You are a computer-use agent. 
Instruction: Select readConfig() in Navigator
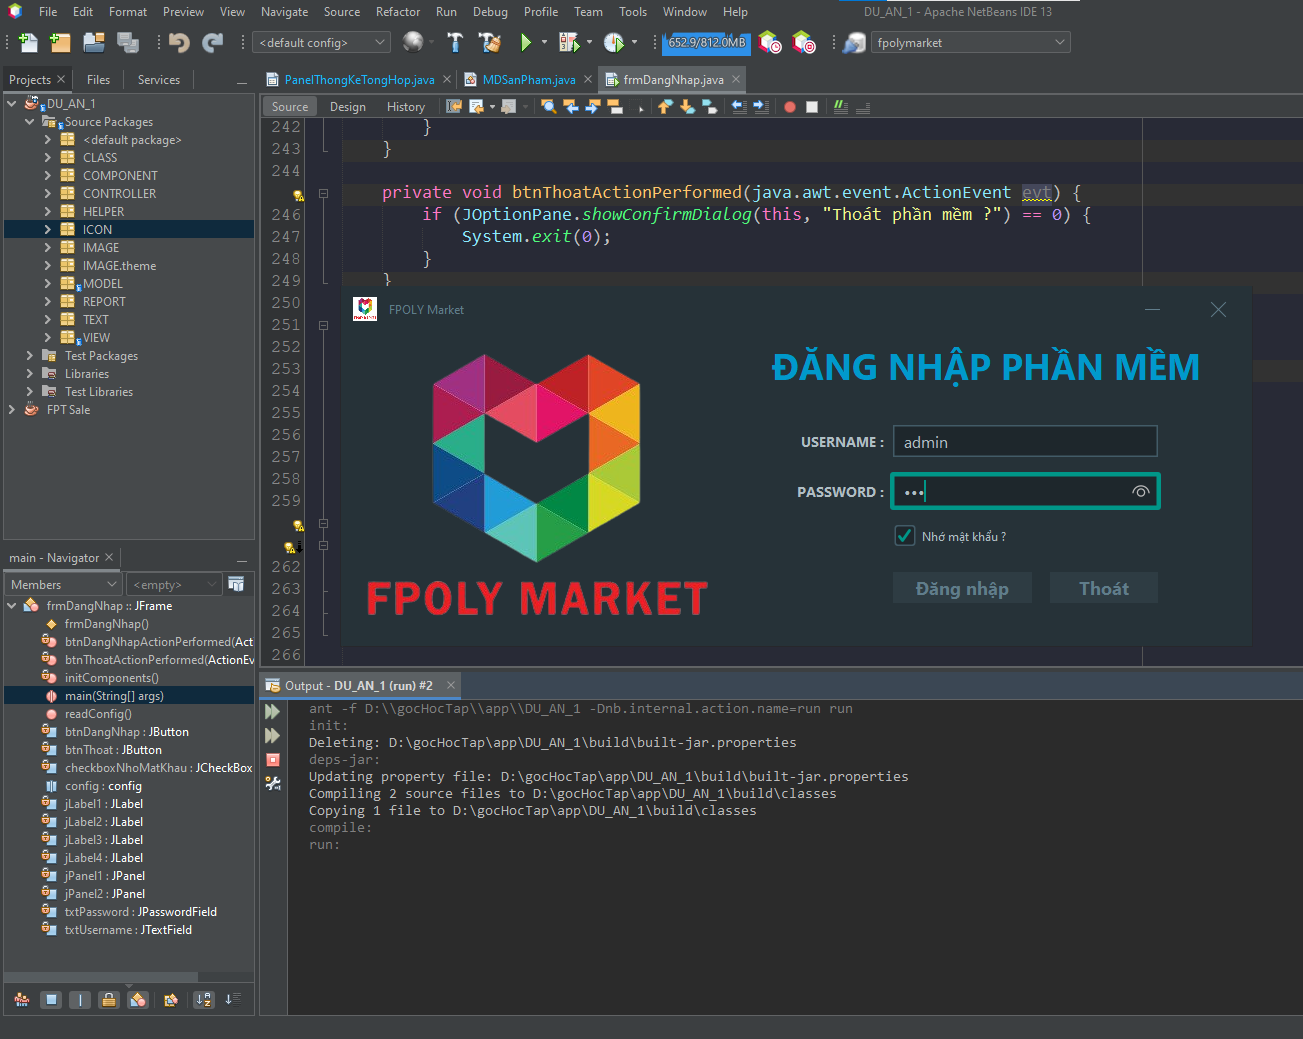pyautogui.click(x=97, y=713)
